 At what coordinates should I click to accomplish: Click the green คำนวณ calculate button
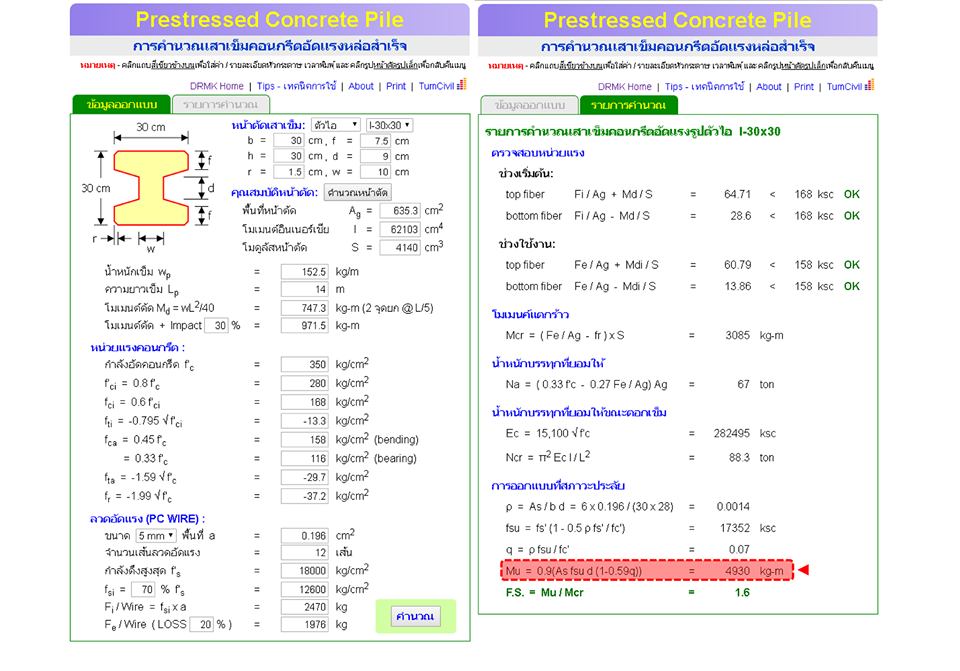(415, 616)
